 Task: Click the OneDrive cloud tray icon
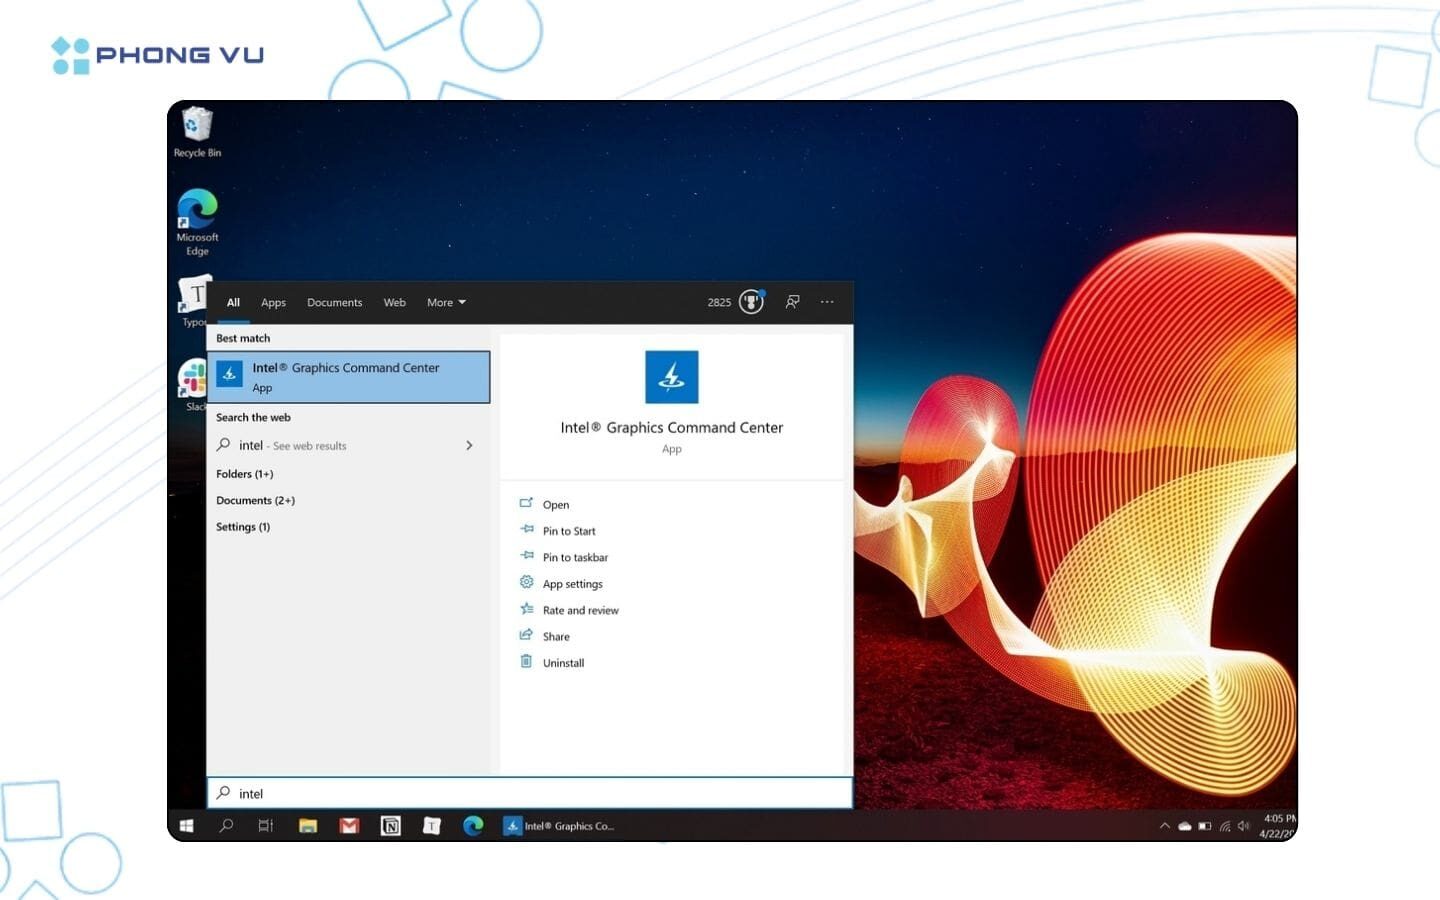(x=1184, y=826)
